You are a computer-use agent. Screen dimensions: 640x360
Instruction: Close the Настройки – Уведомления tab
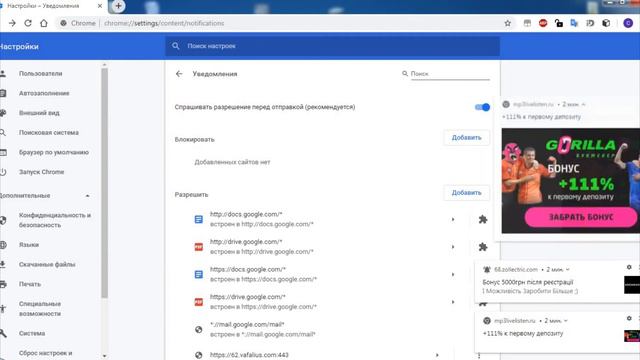pos(100,6)
